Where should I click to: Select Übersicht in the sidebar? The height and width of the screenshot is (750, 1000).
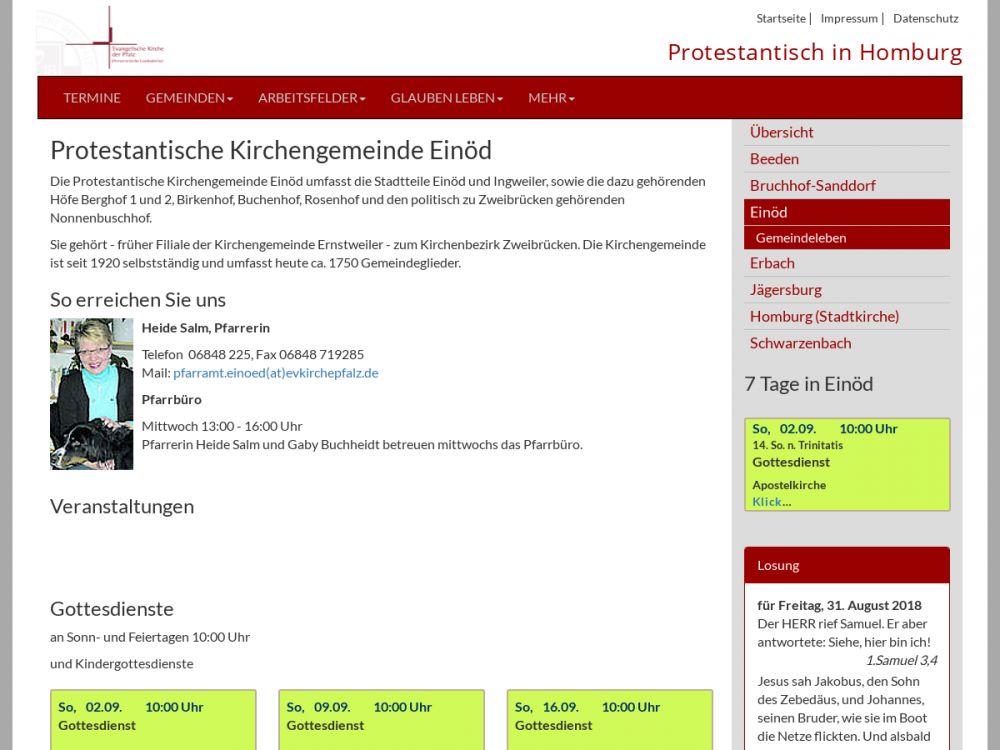pyautogui.click(x=782, y=132)
